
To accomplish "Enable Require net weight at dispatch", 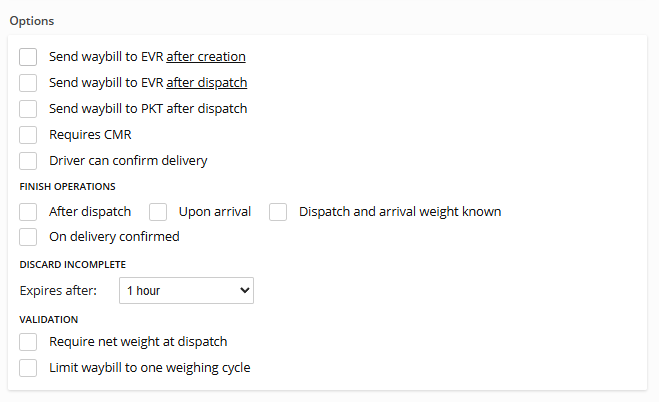I will click(x=28, y=342).
